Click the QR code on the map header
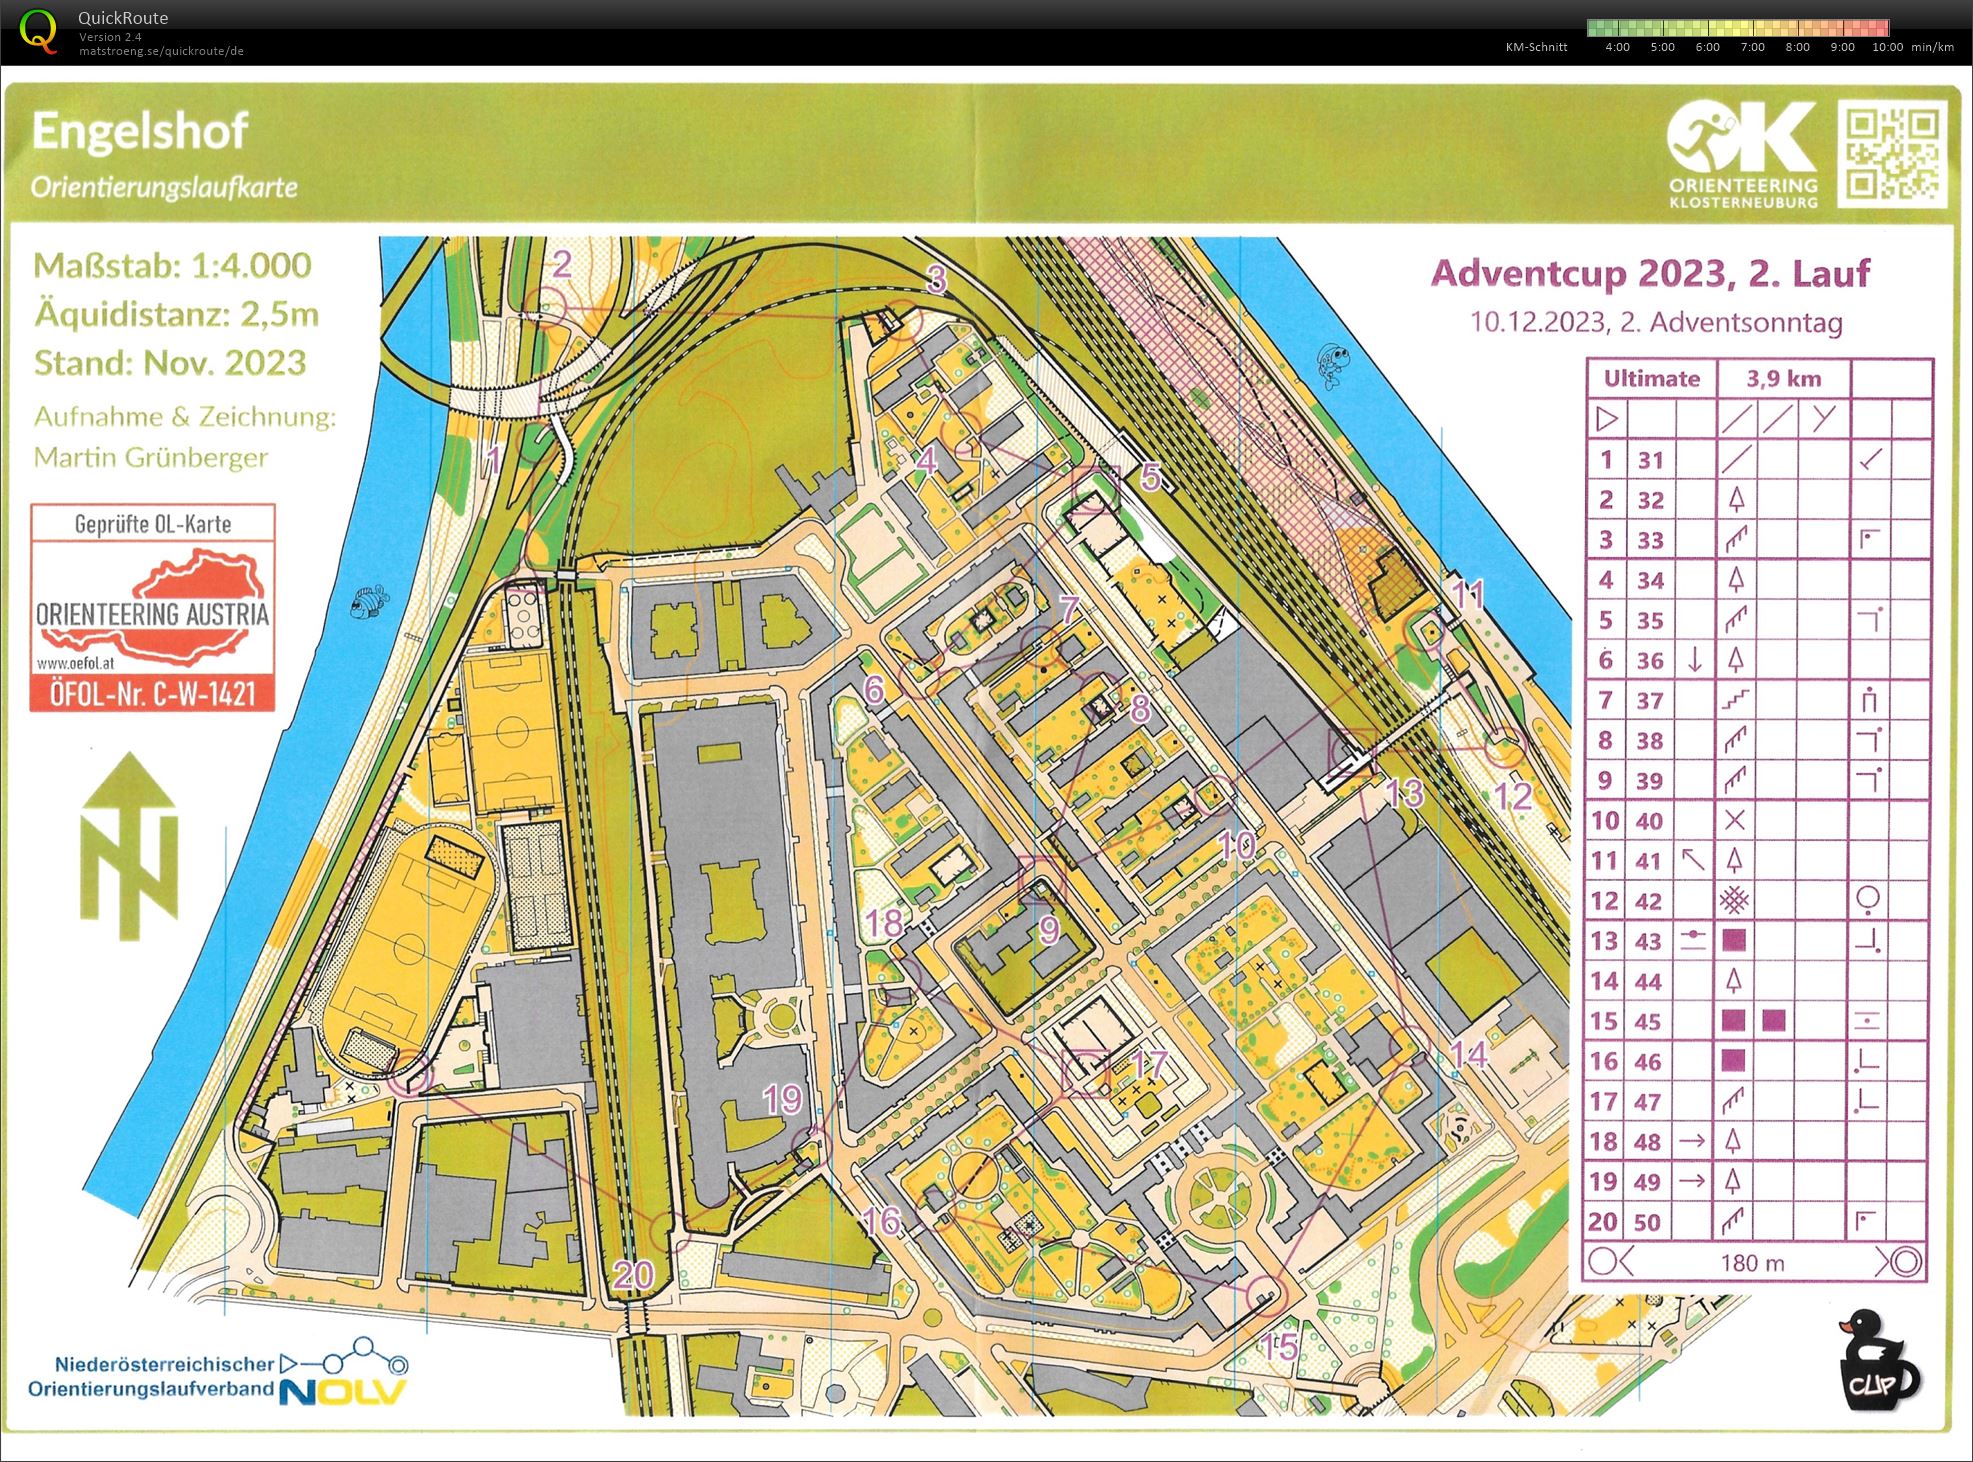 click(x=1892, y=153)
